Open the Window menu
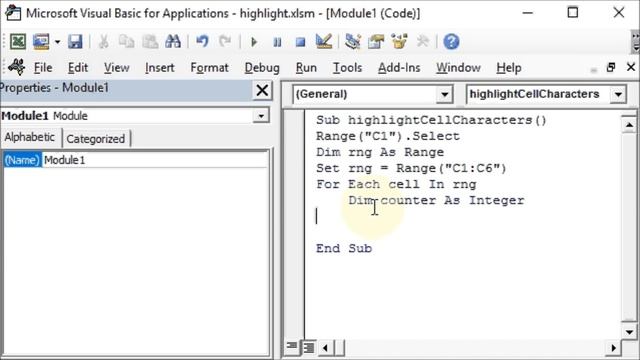Viewport: 640px width, 360px height. [458, 68]
